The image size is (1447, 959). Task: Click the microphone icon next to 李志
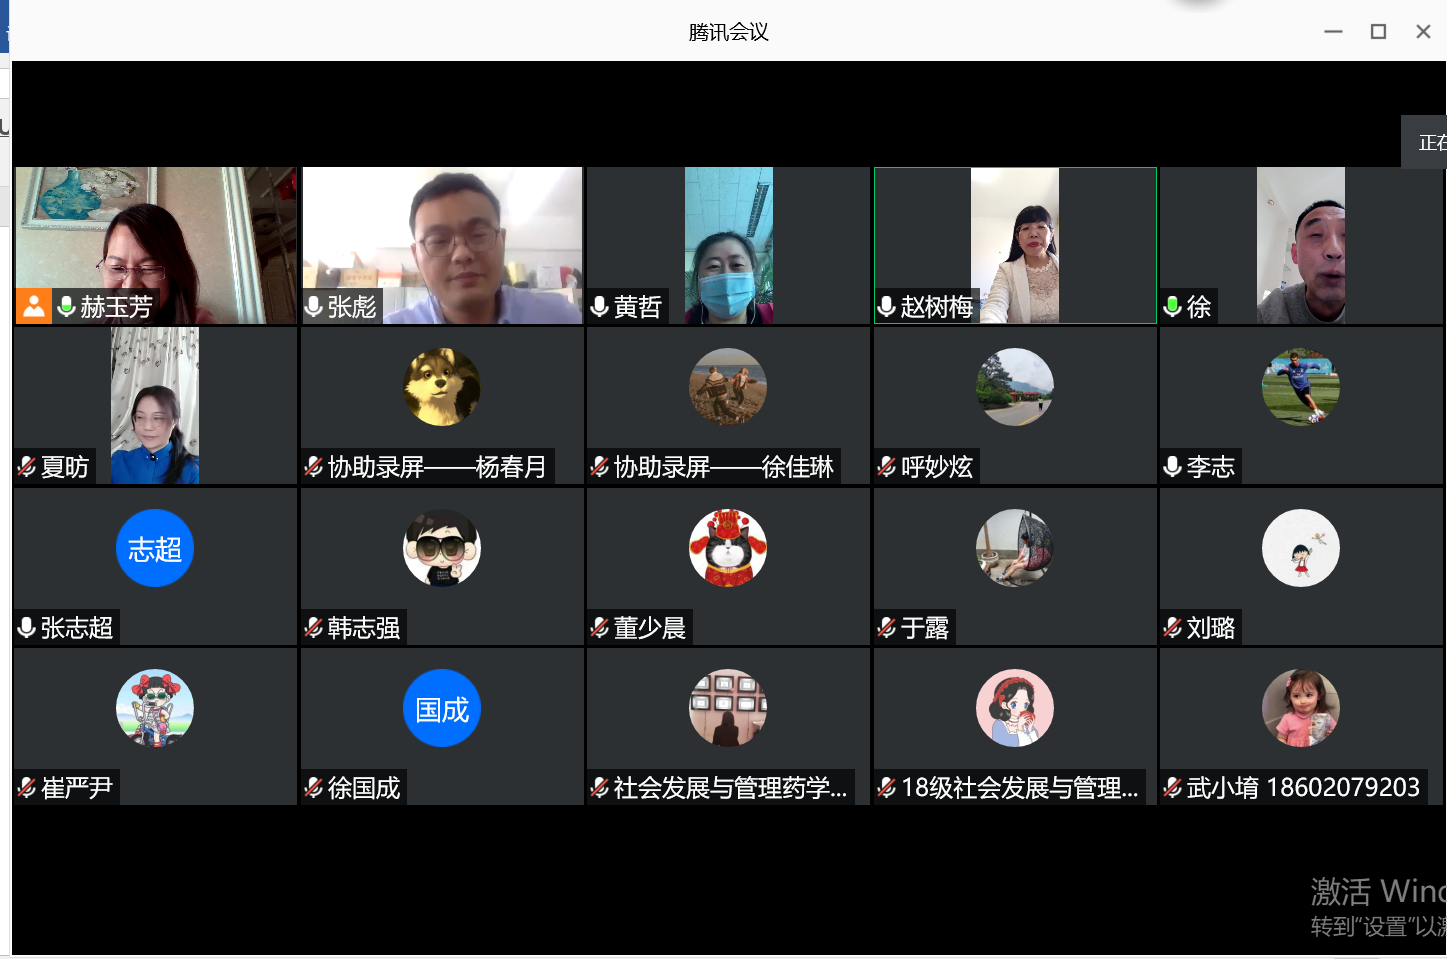click(x=1173, y=467)
